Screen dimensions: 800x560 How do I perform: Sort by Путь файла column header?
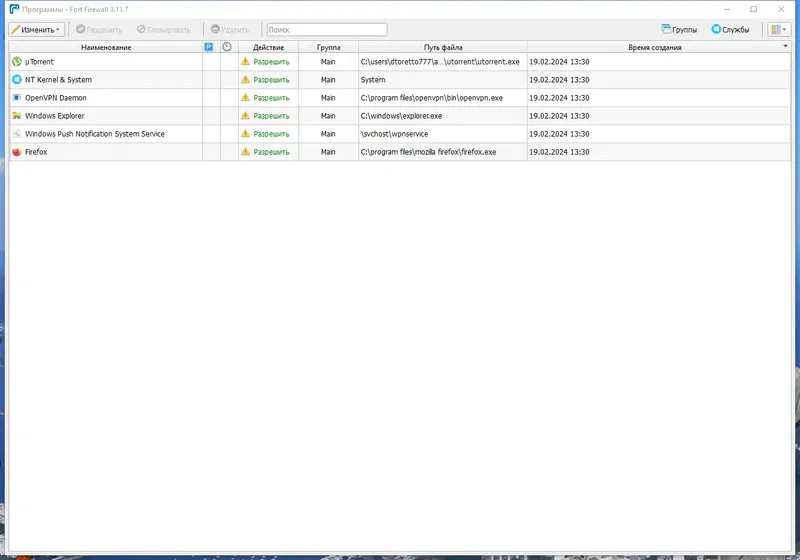443,47
